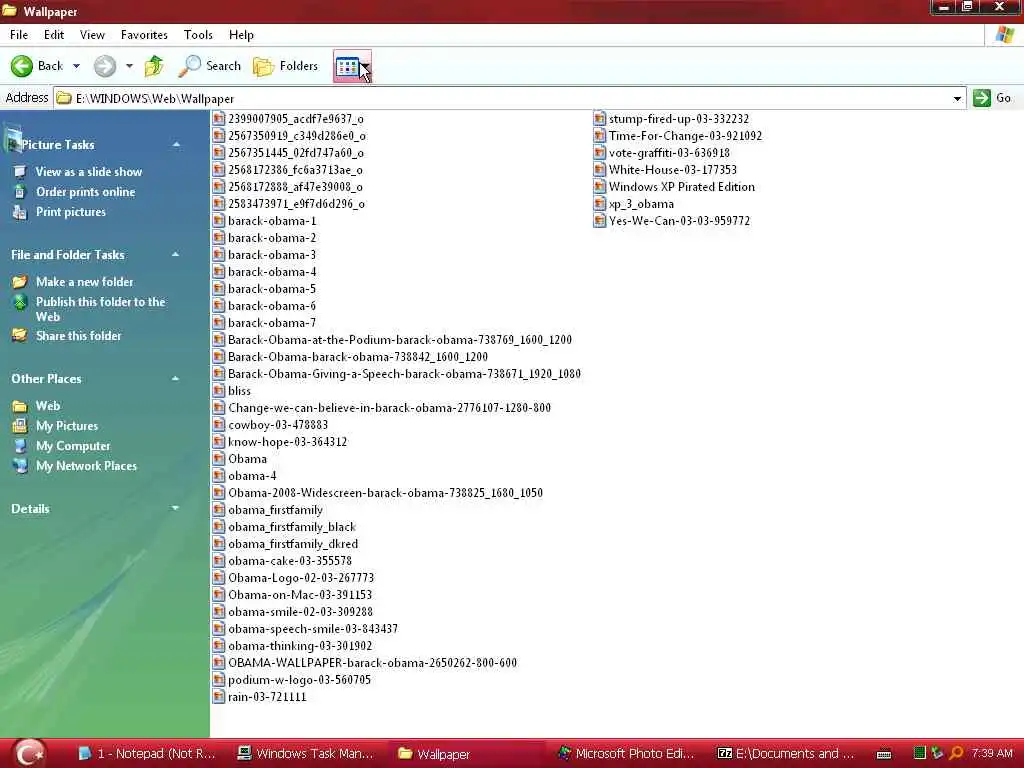Click Print pictures link
Image resolution: width=1024 pixels, height=768 pixels.
71,212
